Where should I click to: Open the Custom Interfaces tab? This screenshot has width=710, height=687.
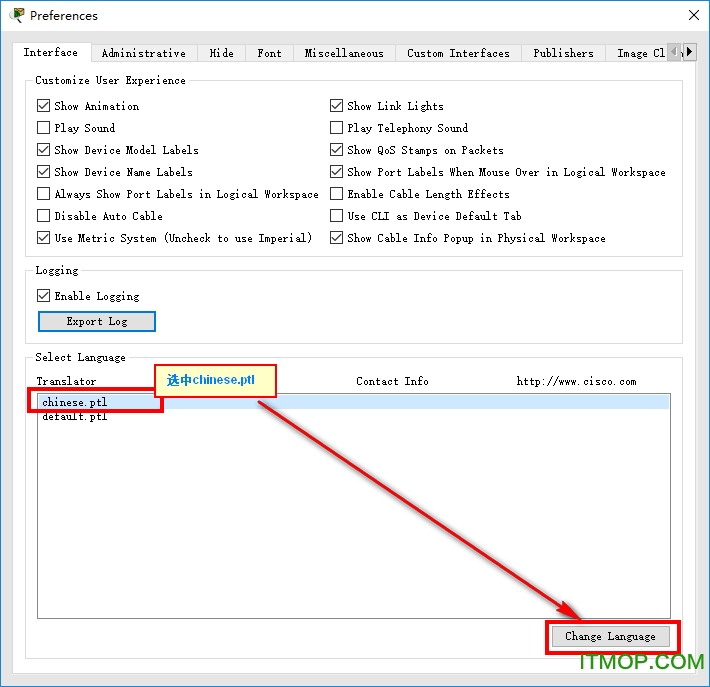458,53
